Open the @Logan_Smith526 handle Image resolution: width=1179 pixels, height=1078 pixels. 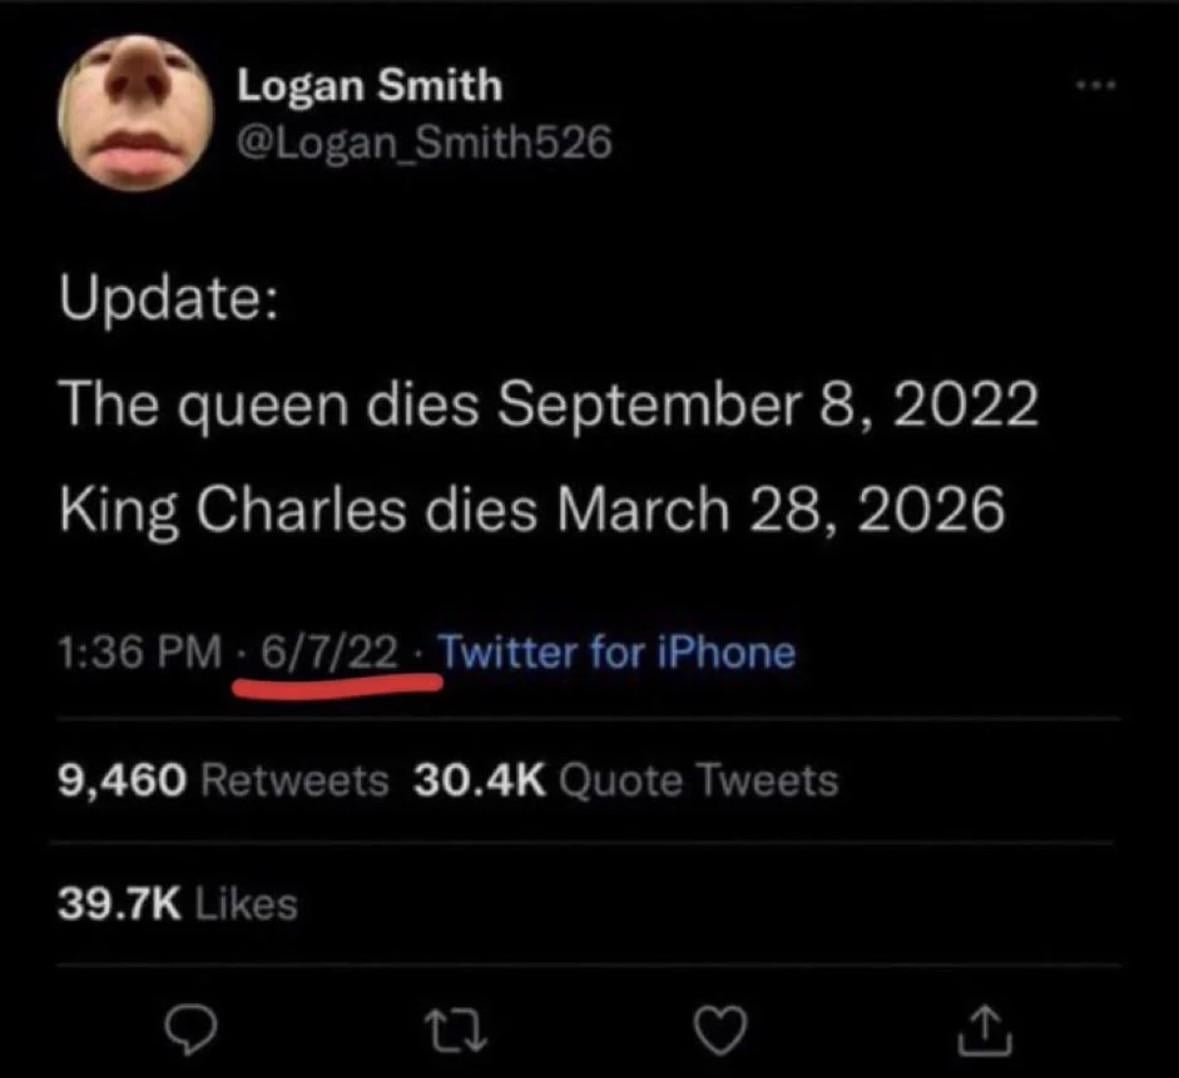[x=423, y=144]
